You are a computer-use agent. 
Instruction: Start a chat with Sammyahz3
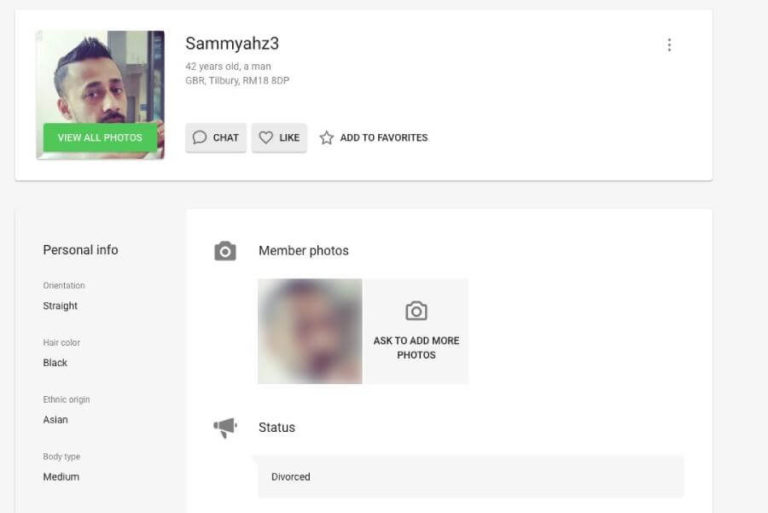click(216, 138)
